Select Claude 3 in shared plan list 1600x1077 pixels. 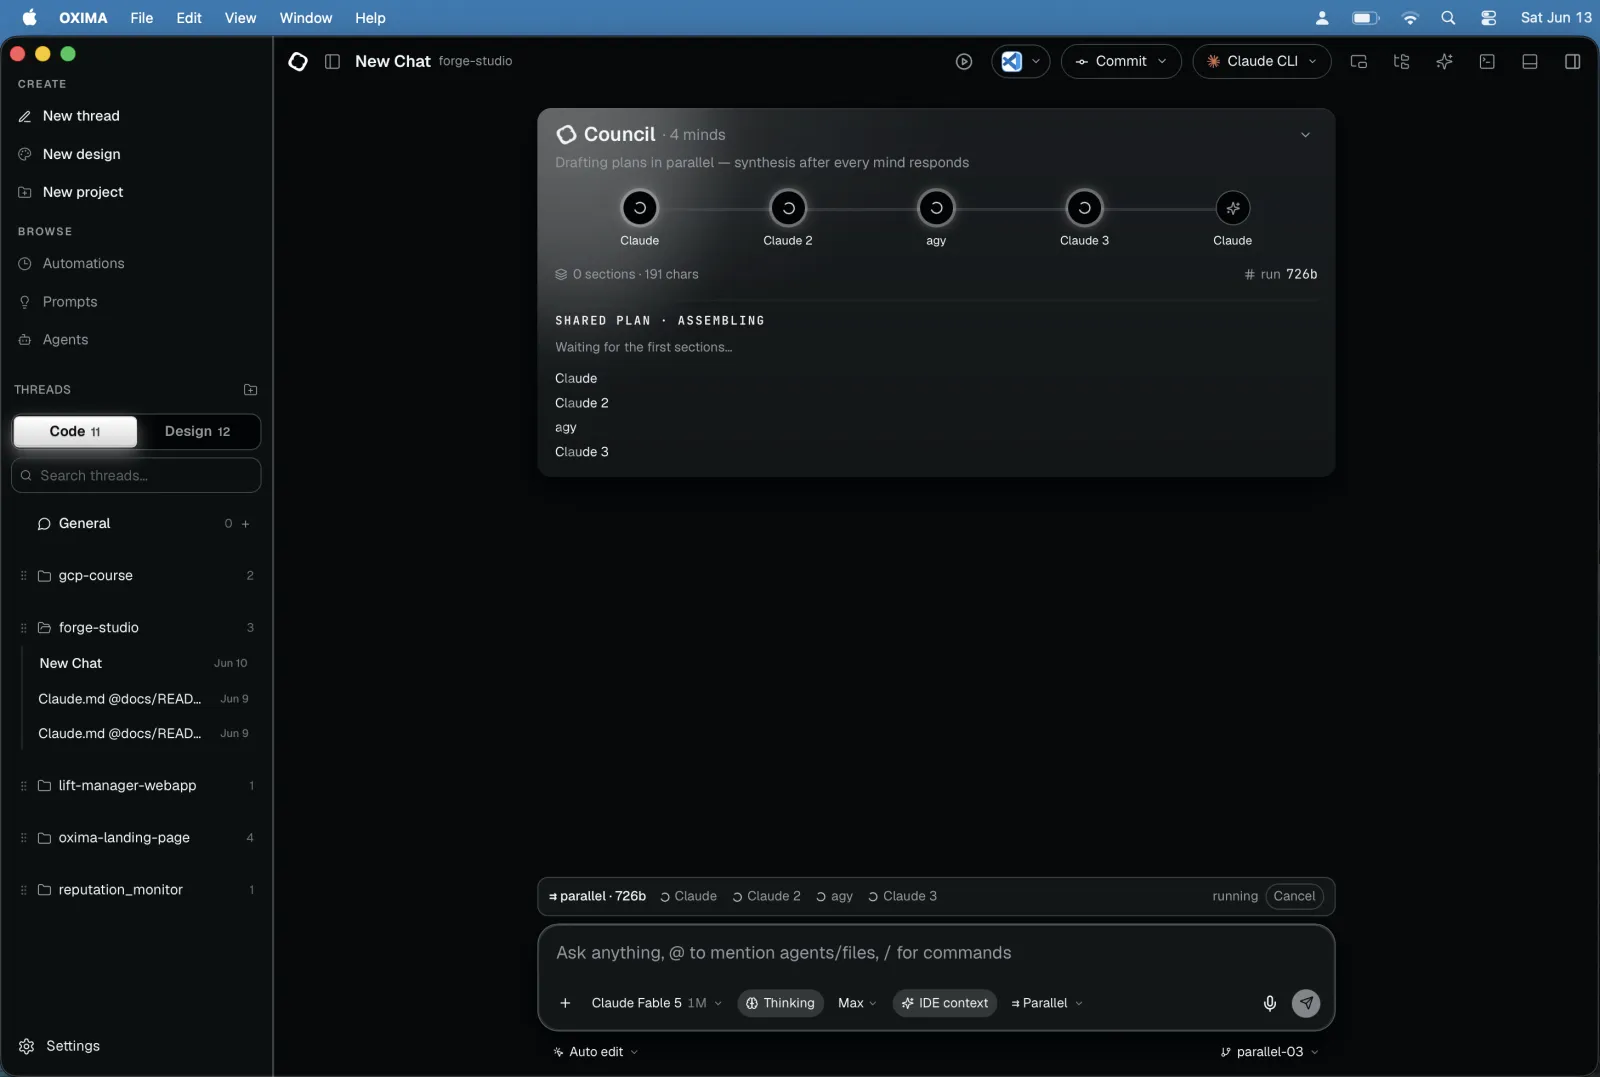tap(582, 452)
